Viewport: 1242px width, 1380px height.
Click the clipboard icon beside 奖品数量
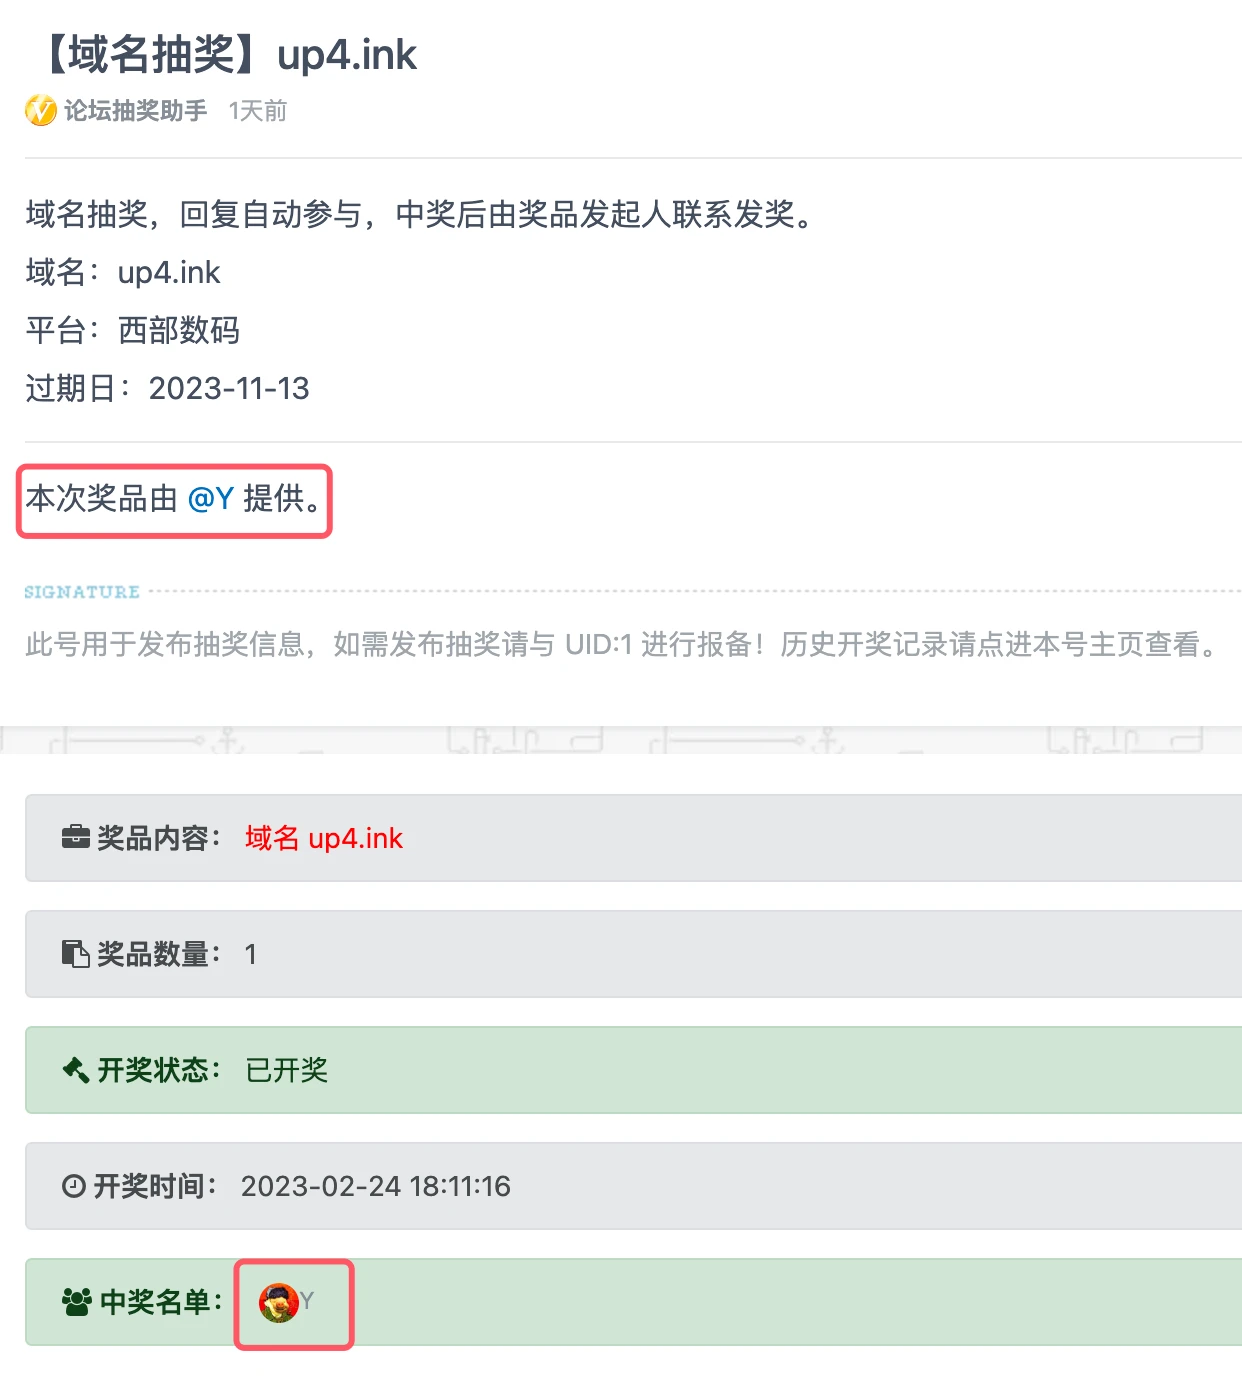[76, 953]
